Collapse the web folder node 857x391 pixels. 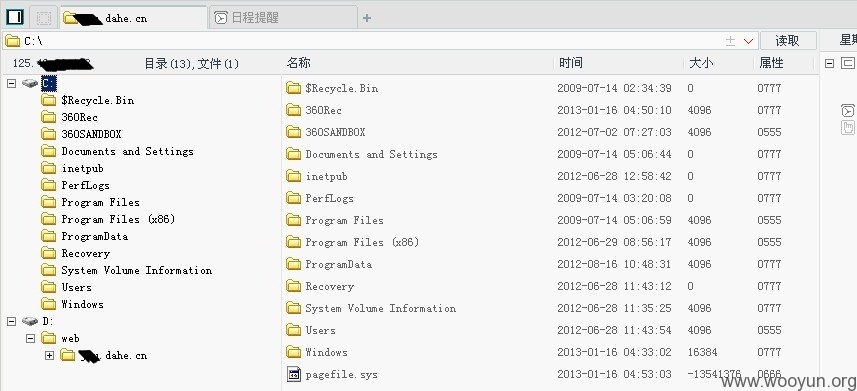tap(31, 339)
